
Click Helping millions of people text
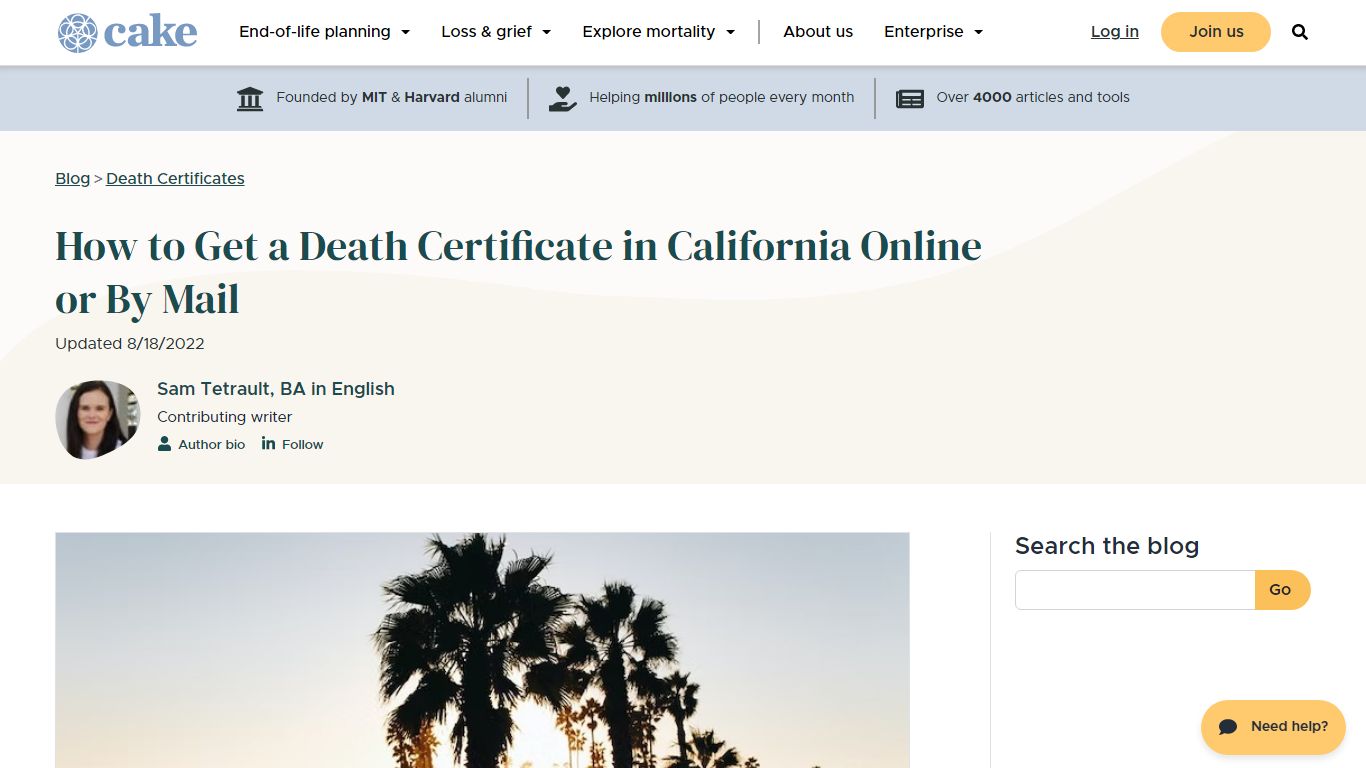pyautogui.click(x=722, y=98)
